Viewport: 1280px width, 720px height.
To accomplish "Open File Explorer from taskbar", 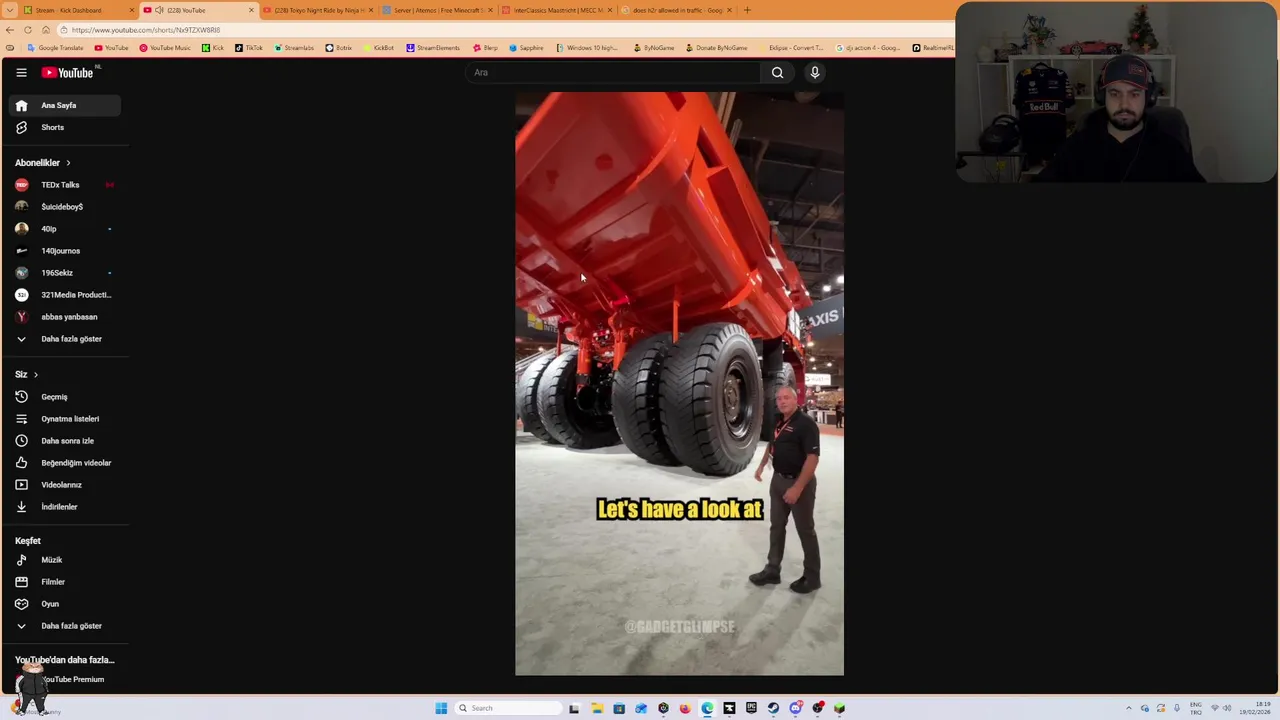I will pyautogui.click(x=597, y=708).
